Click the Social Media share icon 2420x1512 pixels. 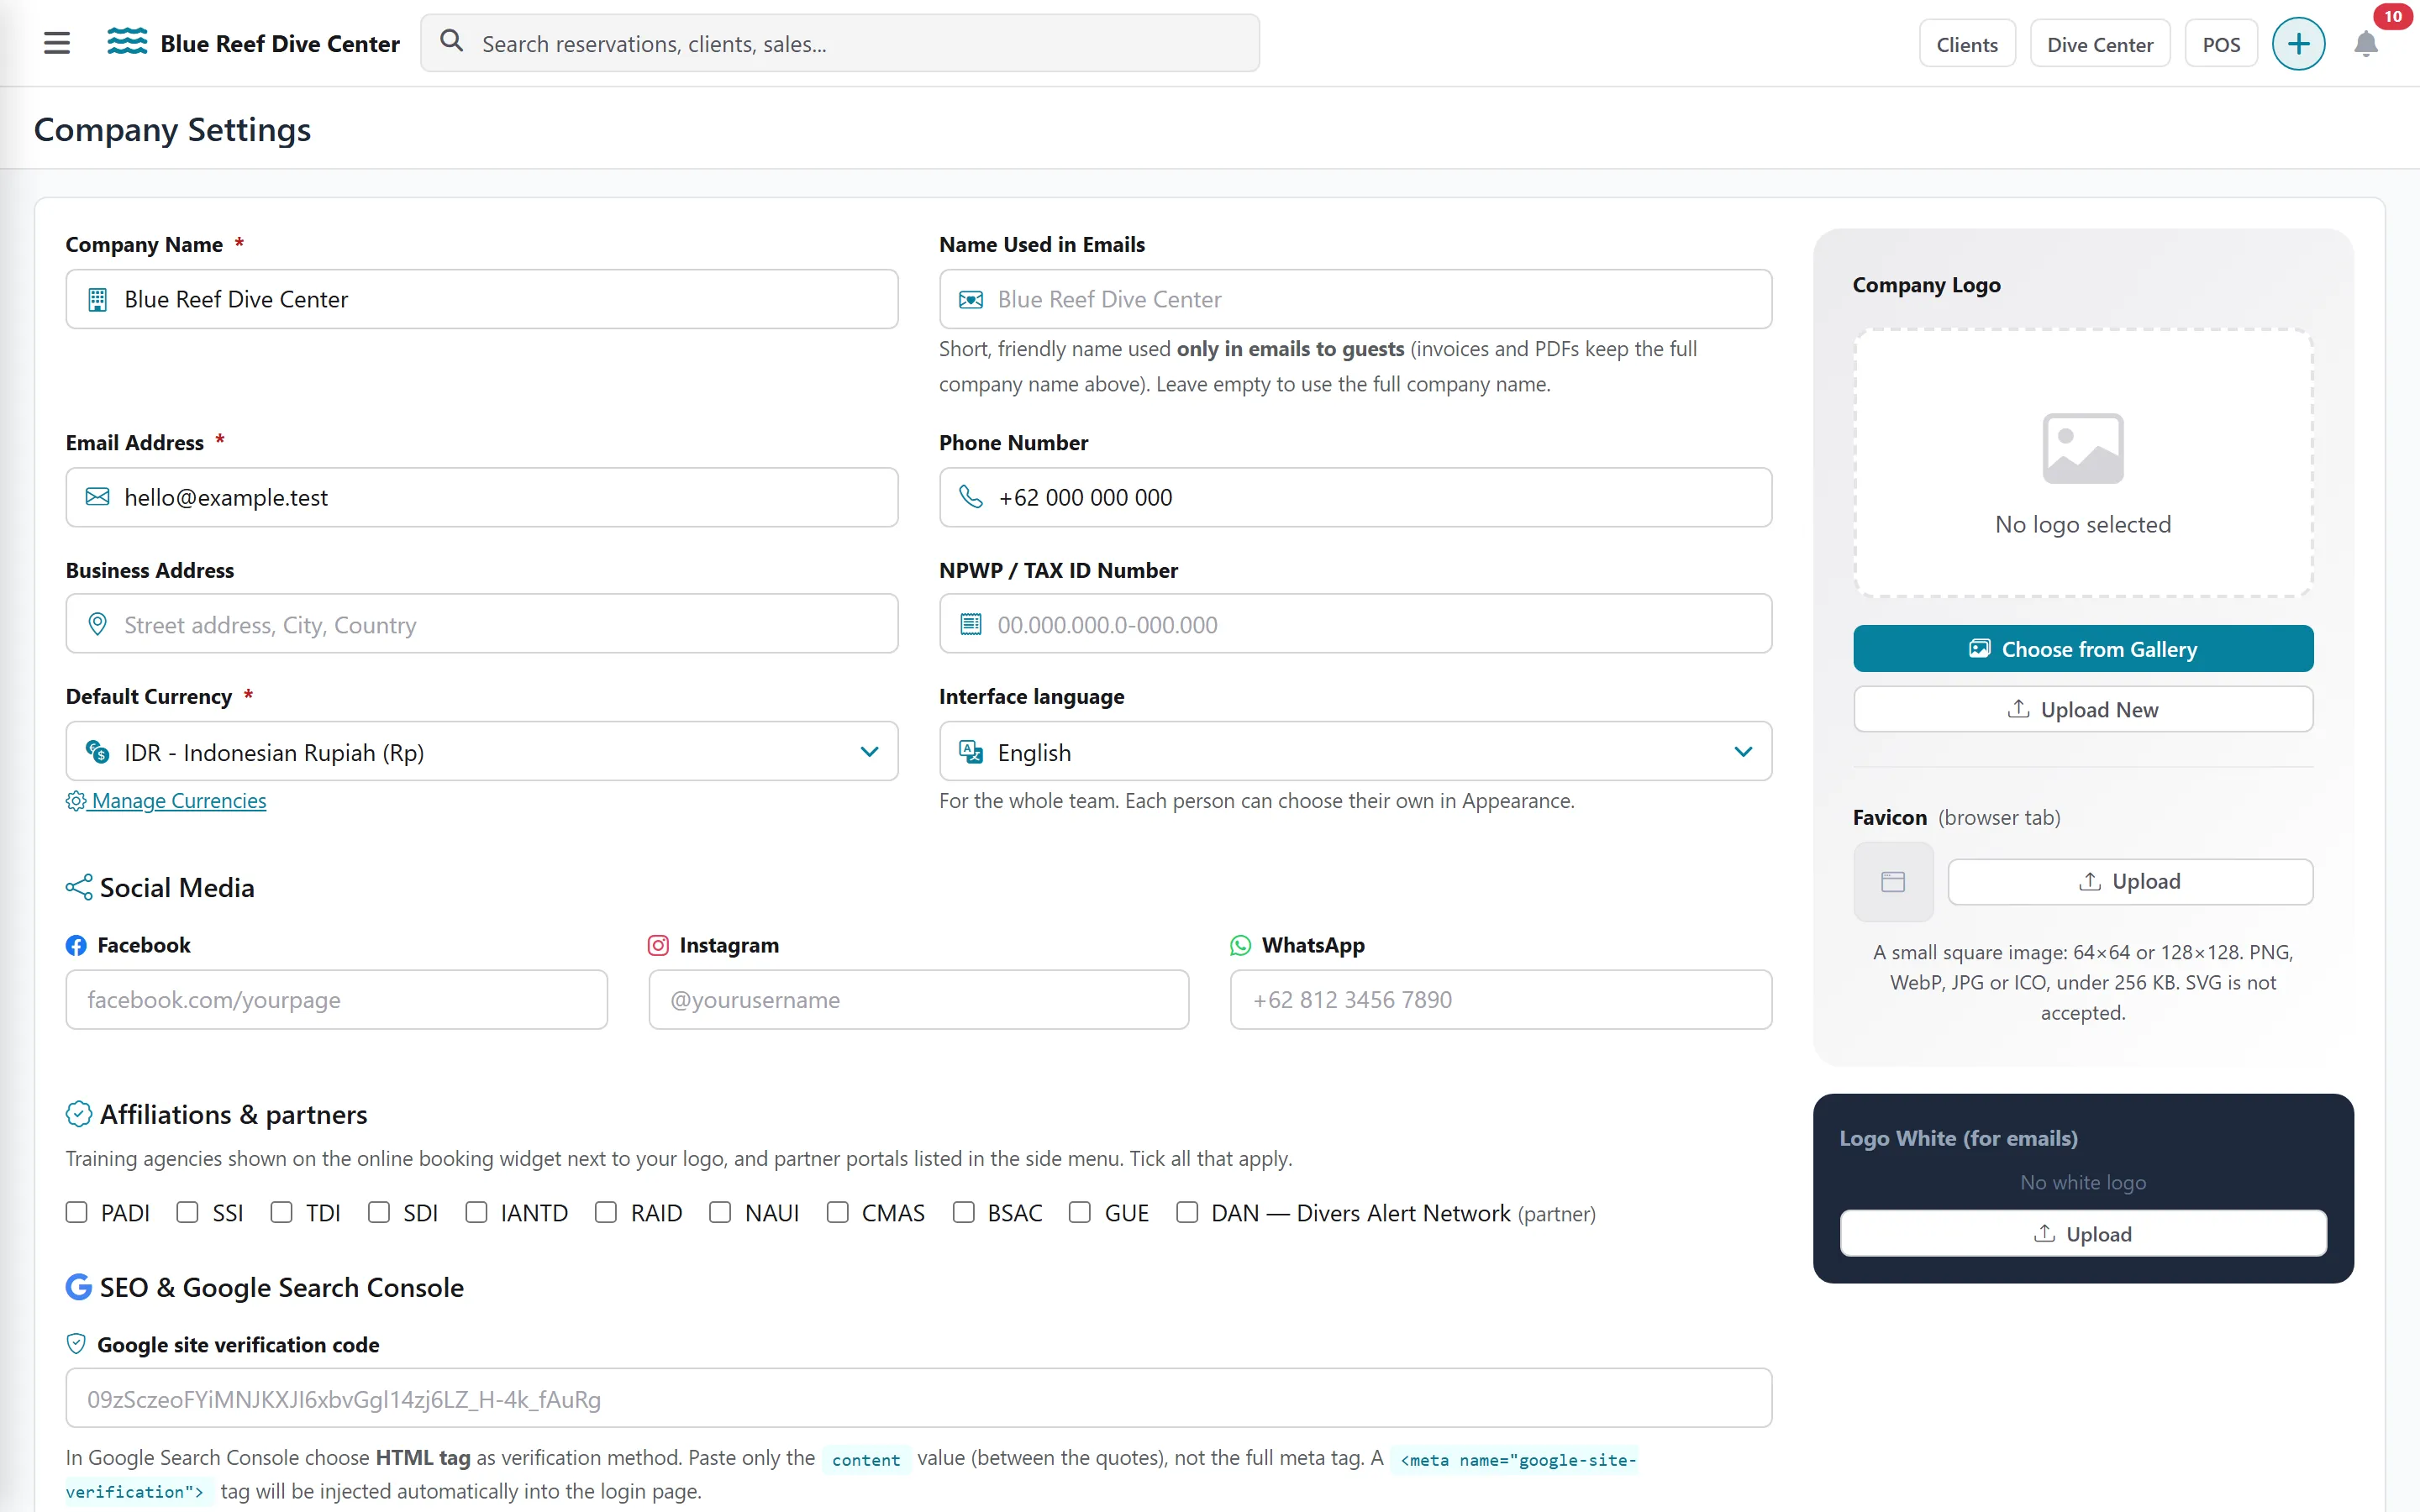point(79,887)
